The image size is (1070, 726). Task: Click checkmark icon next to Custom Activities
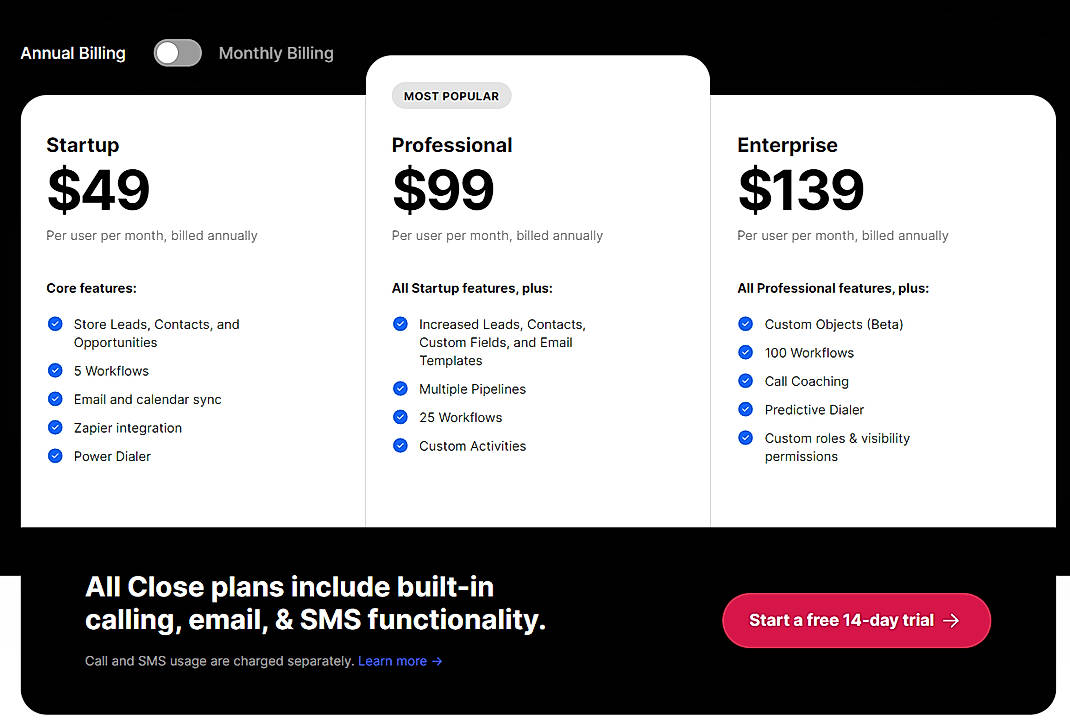click(400, 445)
